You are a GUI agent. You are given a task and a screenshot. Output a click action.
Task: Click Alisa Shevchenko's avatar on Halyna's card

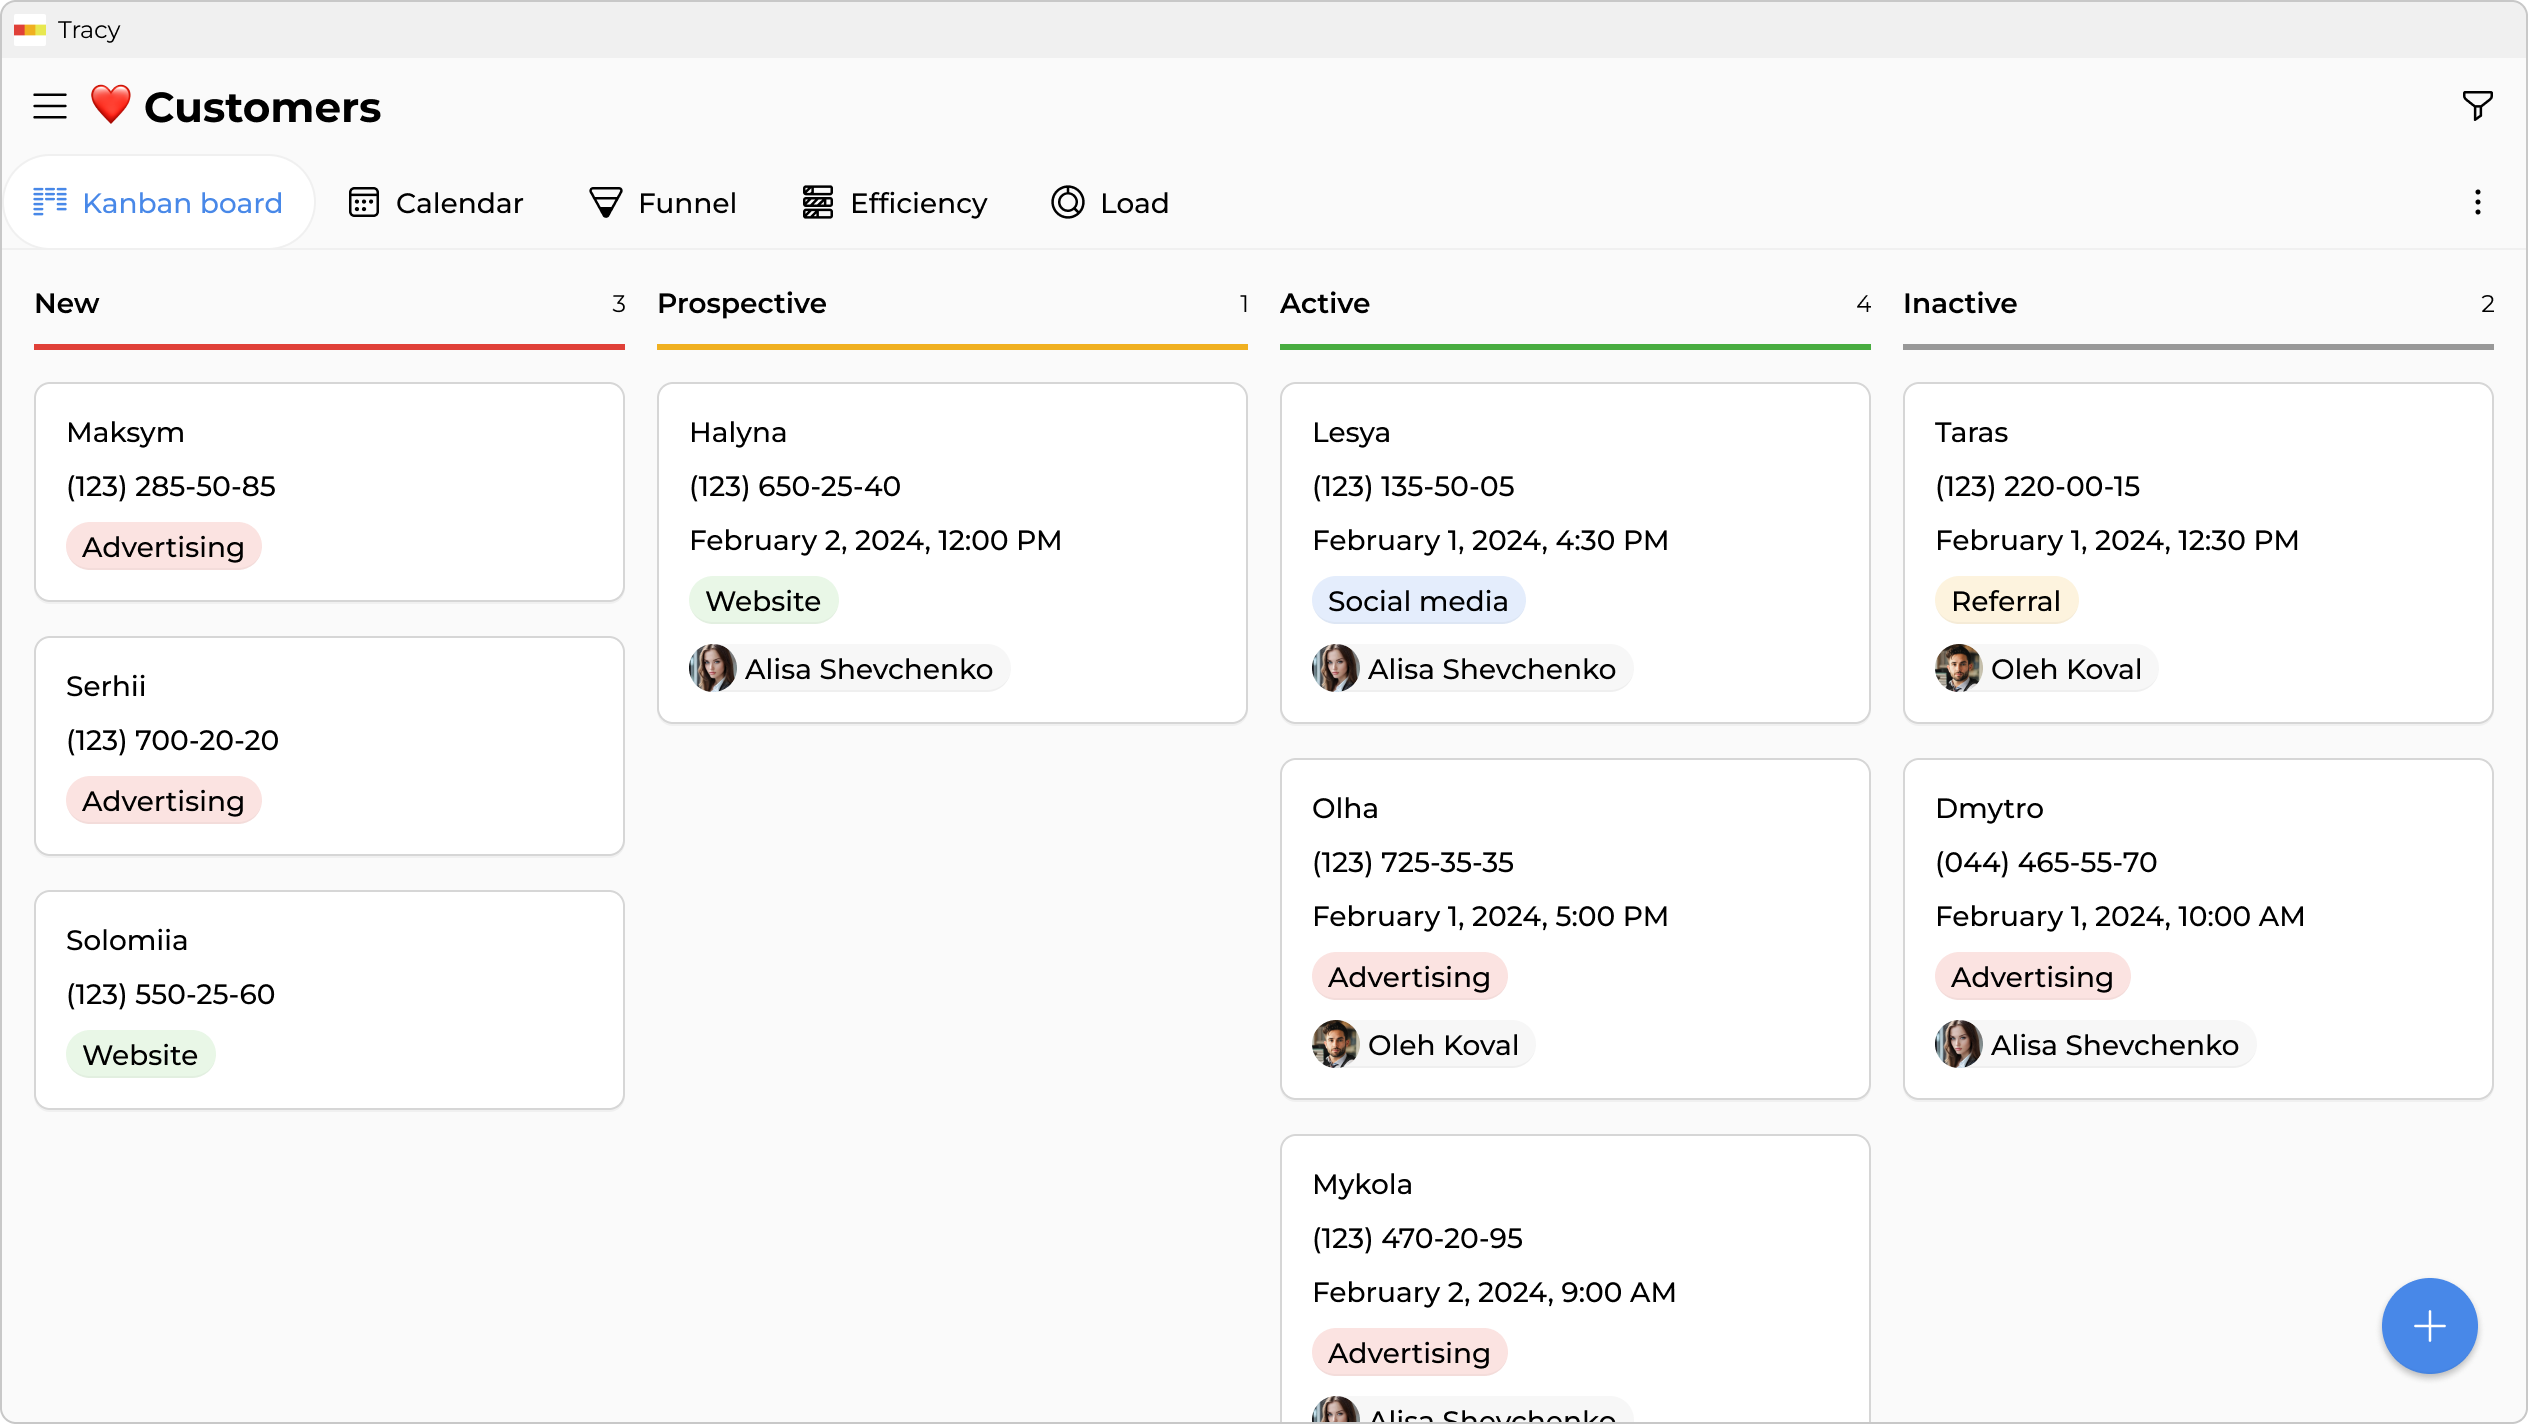coord(712,668)
